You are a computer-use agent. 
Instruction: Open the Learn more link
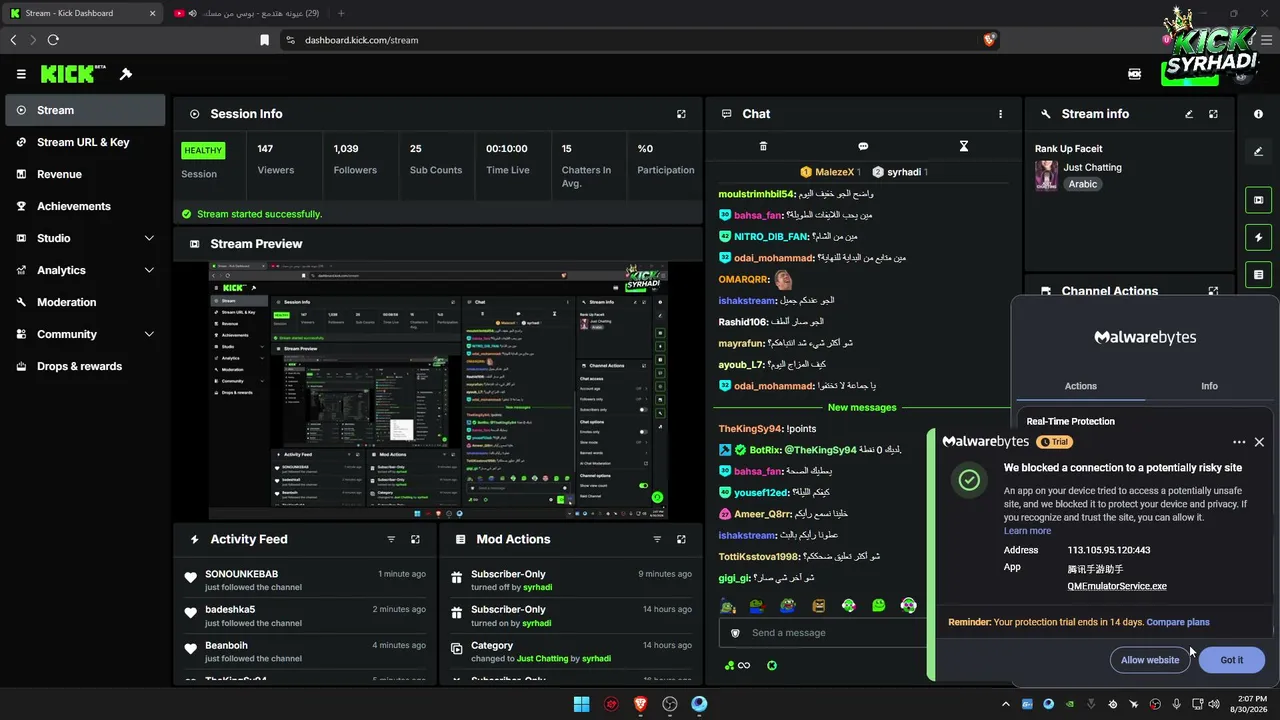pyautogui.click(x=1027, y=531)
